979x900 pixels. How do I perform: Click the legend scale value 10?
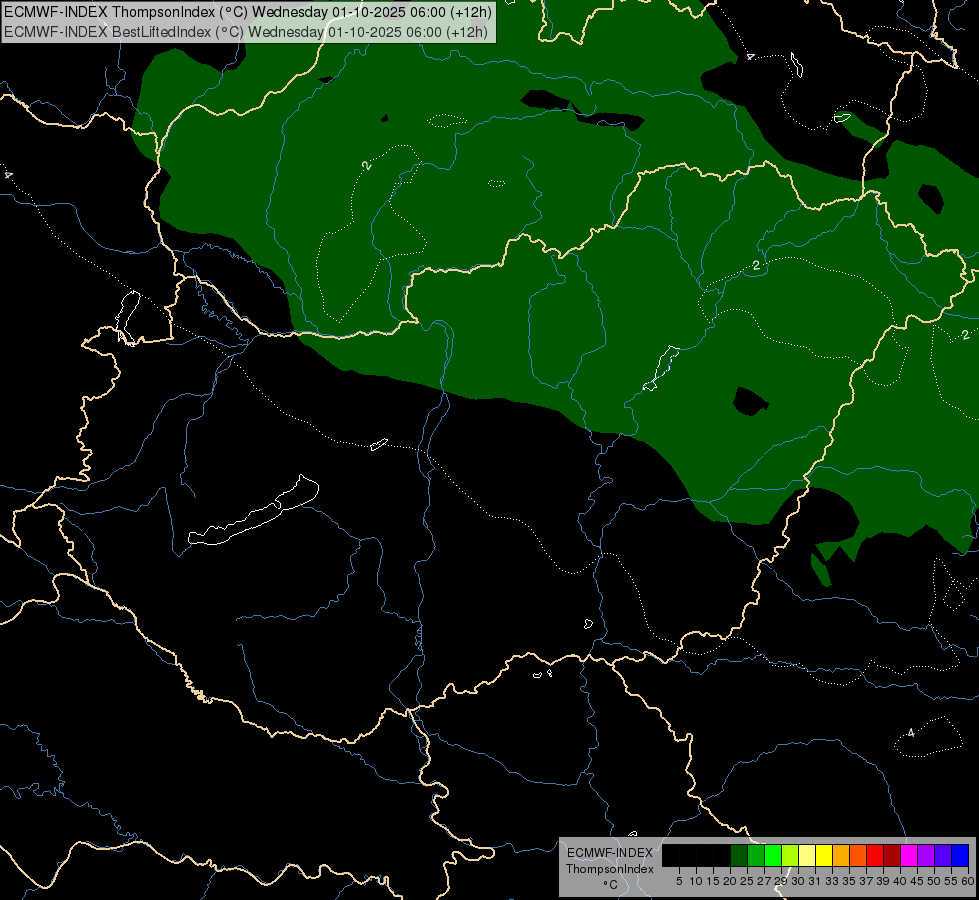pyautogui.click(x=696, y=881)
